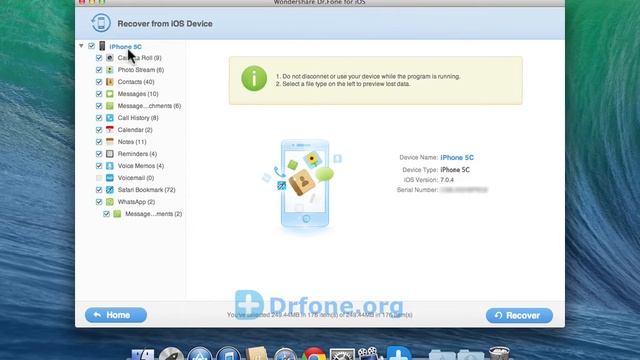This screenshot has width=640, height=360.
Task: Uncheck the Photo Stream checkbox
Action: pyautogui.click(x=99, y=70)
